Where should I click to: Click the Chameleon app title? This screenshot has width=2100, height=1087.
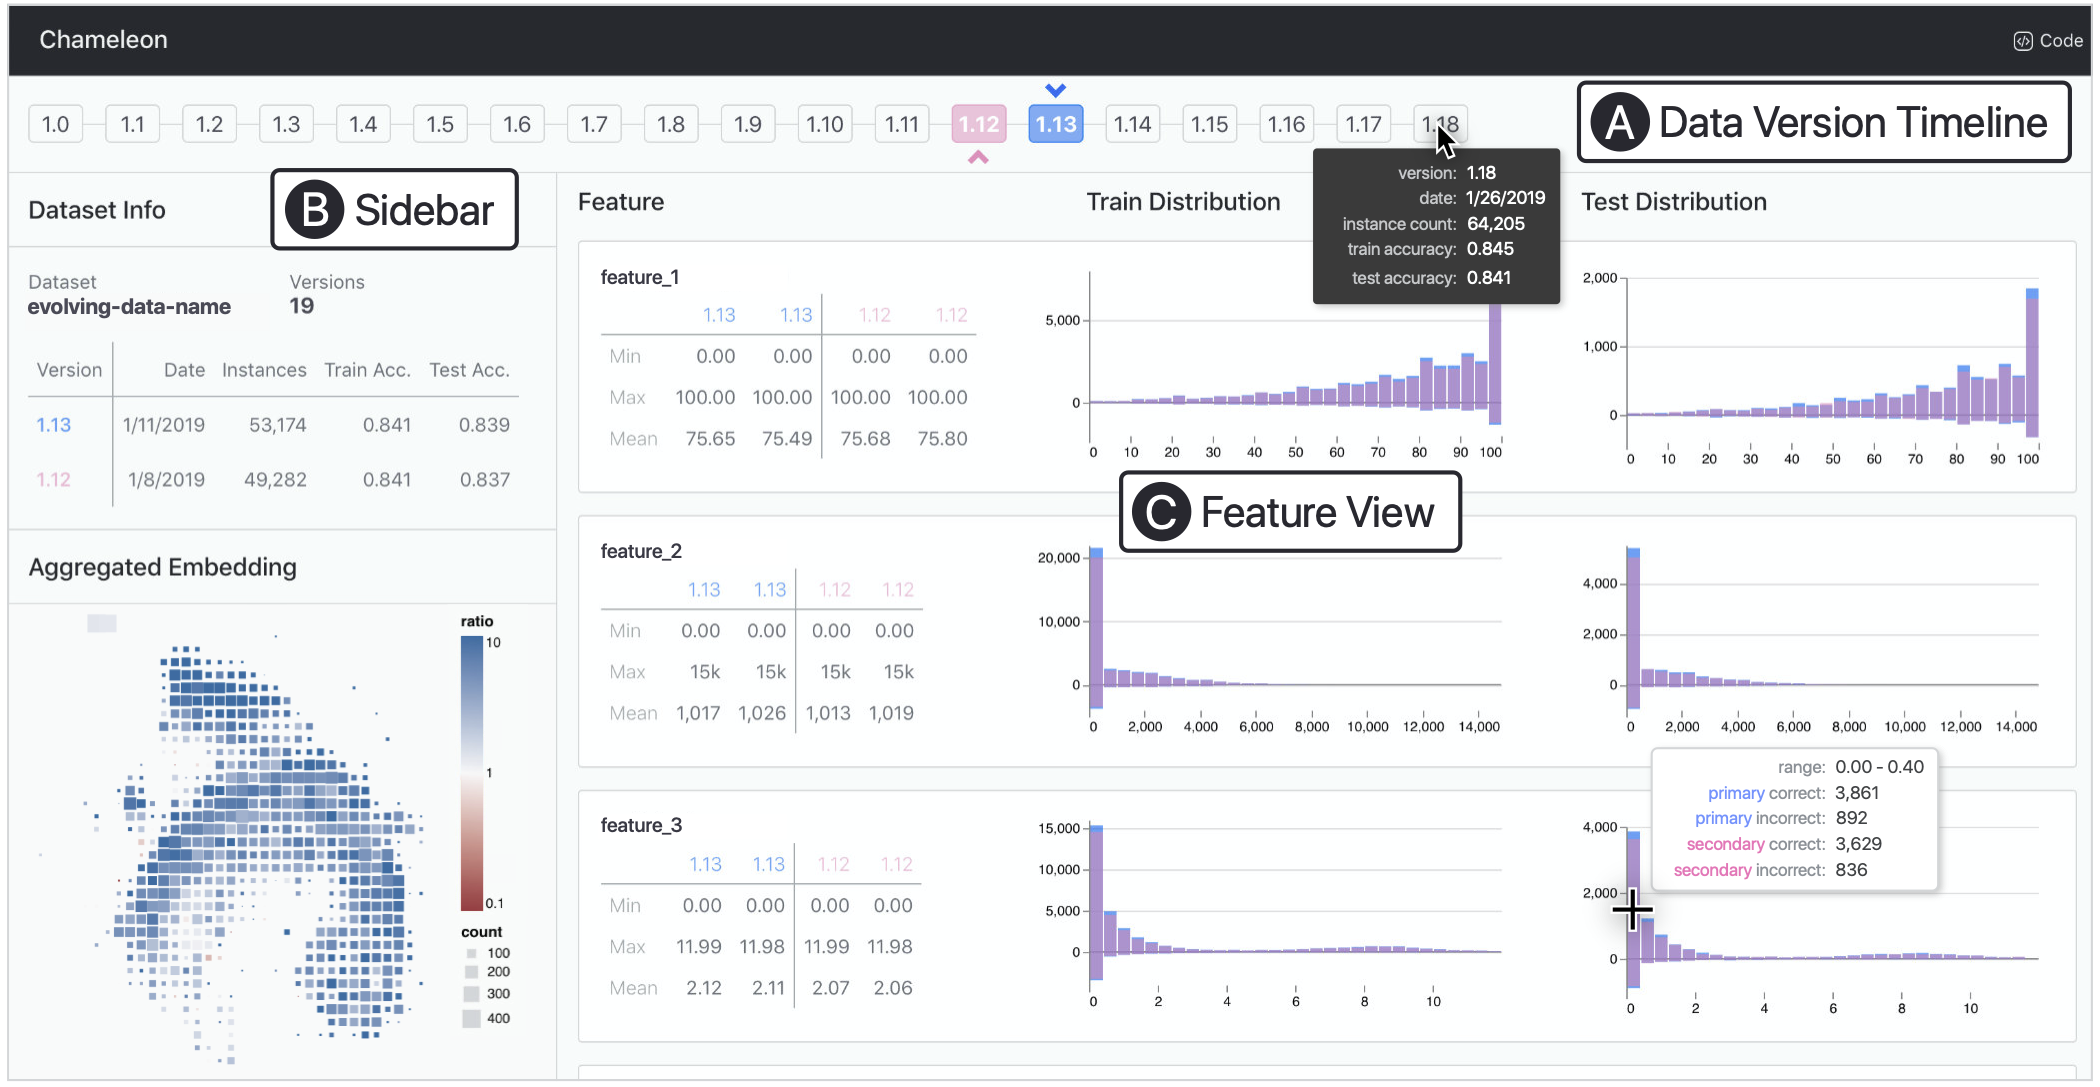coord(103,40)
